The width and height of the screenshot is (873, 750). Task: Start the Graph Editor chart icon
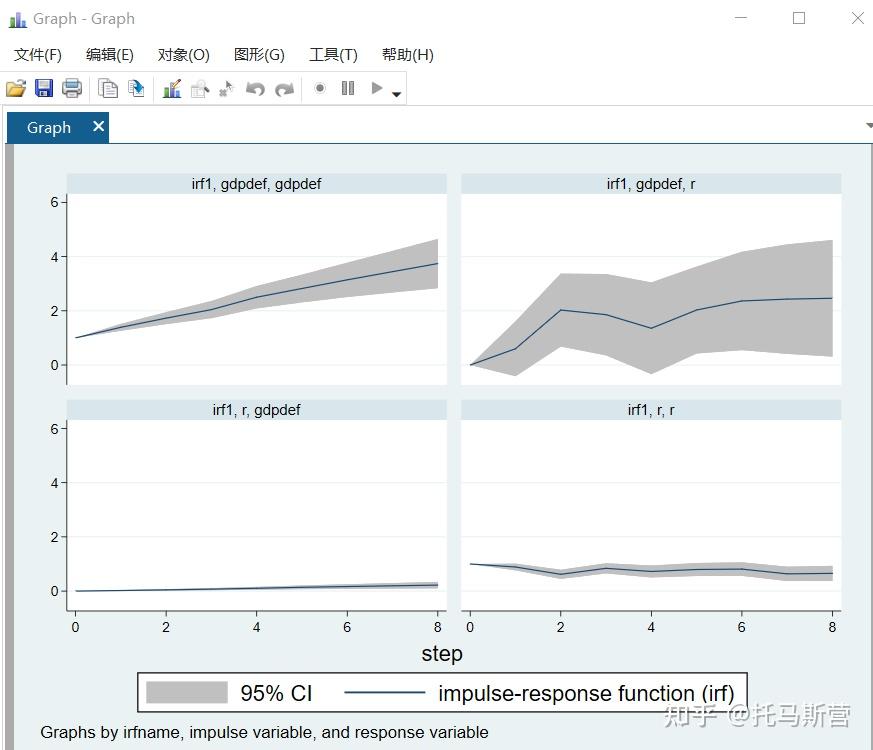tap(172, 89)
